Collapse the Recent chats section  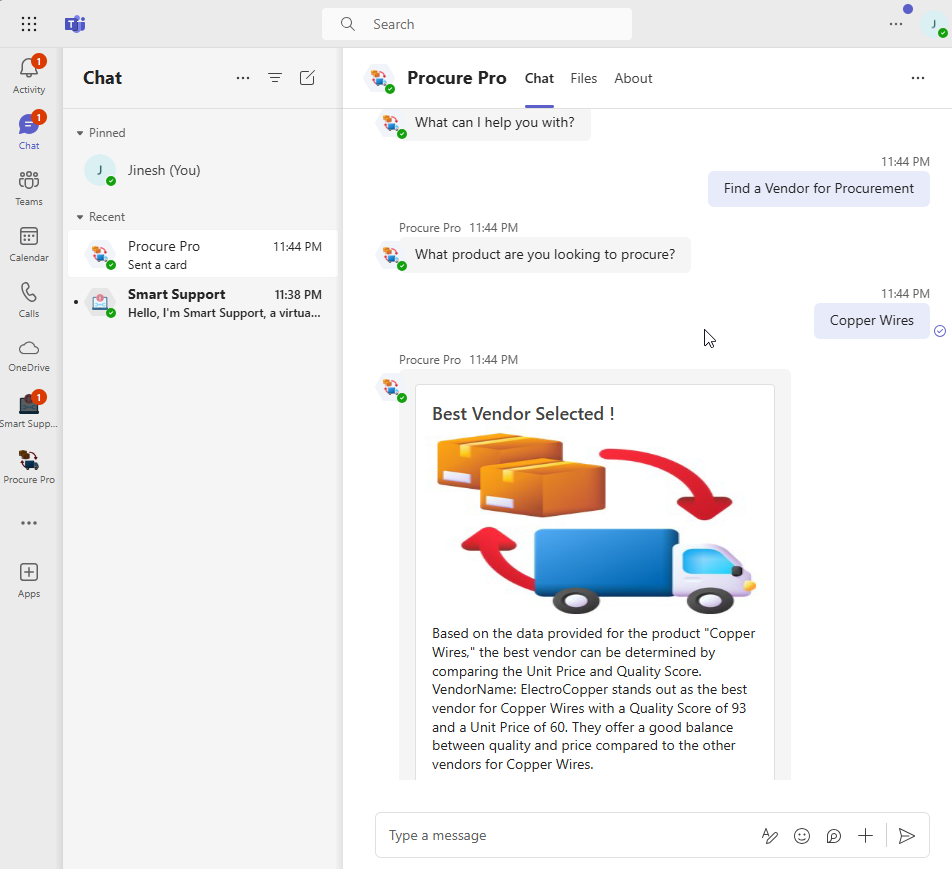pyautogui.click(x=81, y=217)
